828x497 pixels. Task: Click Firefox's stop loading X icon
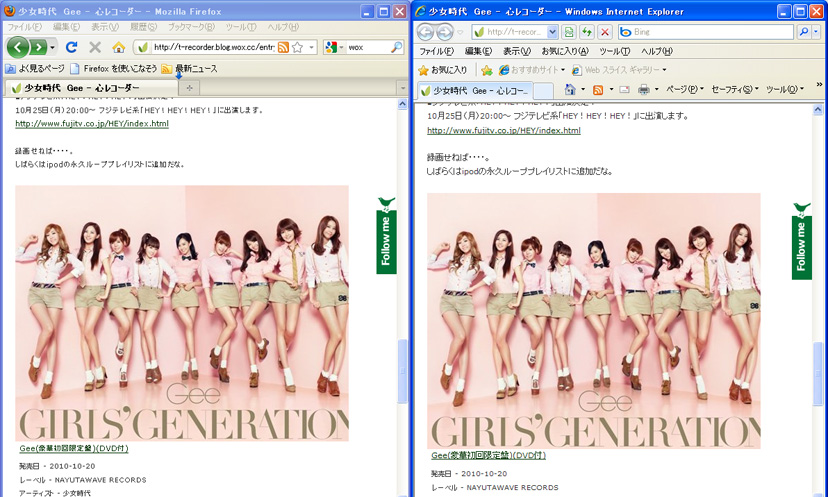coord(95,47)
